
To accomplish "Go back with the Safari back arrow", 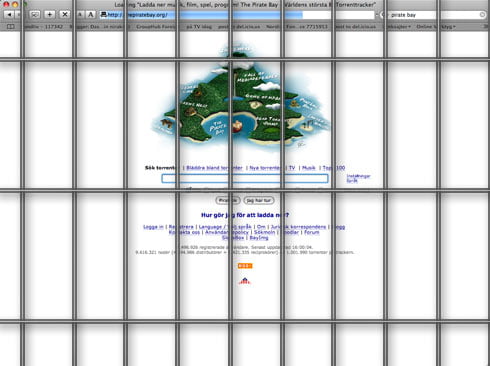I will pyautogui.click(x=9, y=15).
